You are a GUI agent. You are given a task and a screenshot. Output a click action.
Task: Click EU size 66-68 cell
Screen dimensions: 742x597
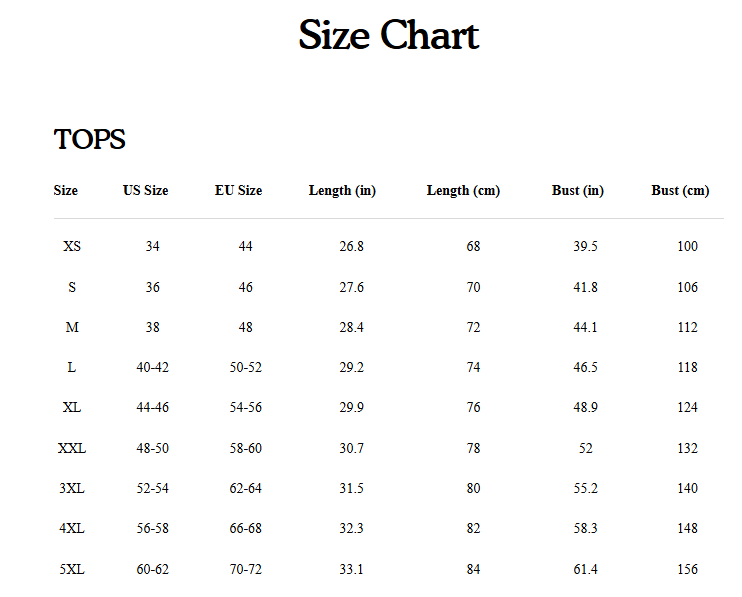(246, 528)
